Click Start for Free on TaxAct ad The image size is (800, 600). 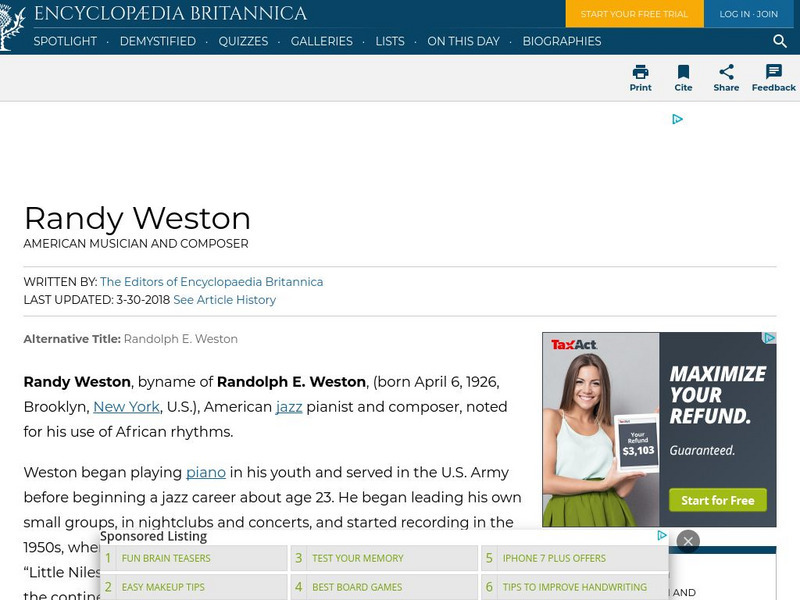point(718,500)
